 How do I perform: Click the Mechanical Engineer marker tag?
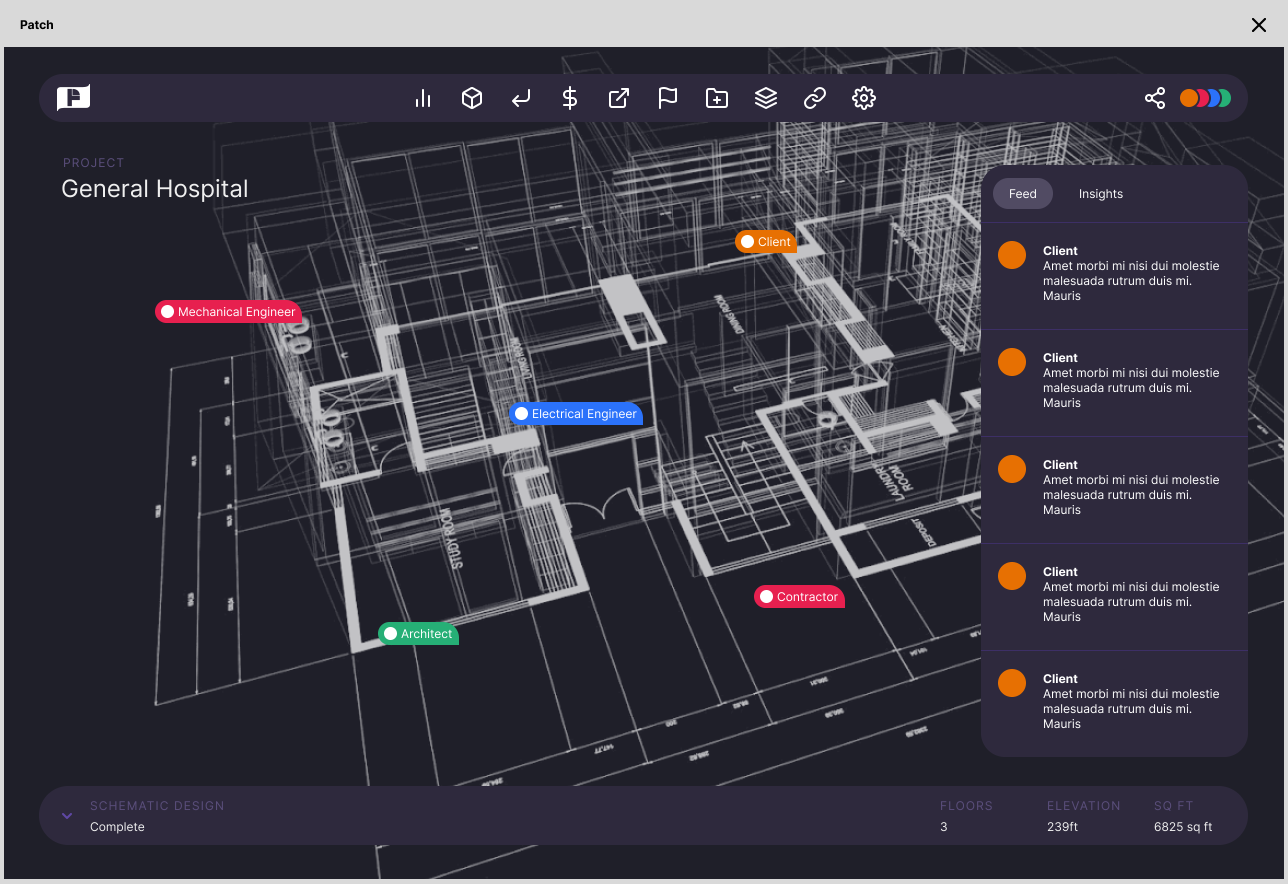point(228,312)
